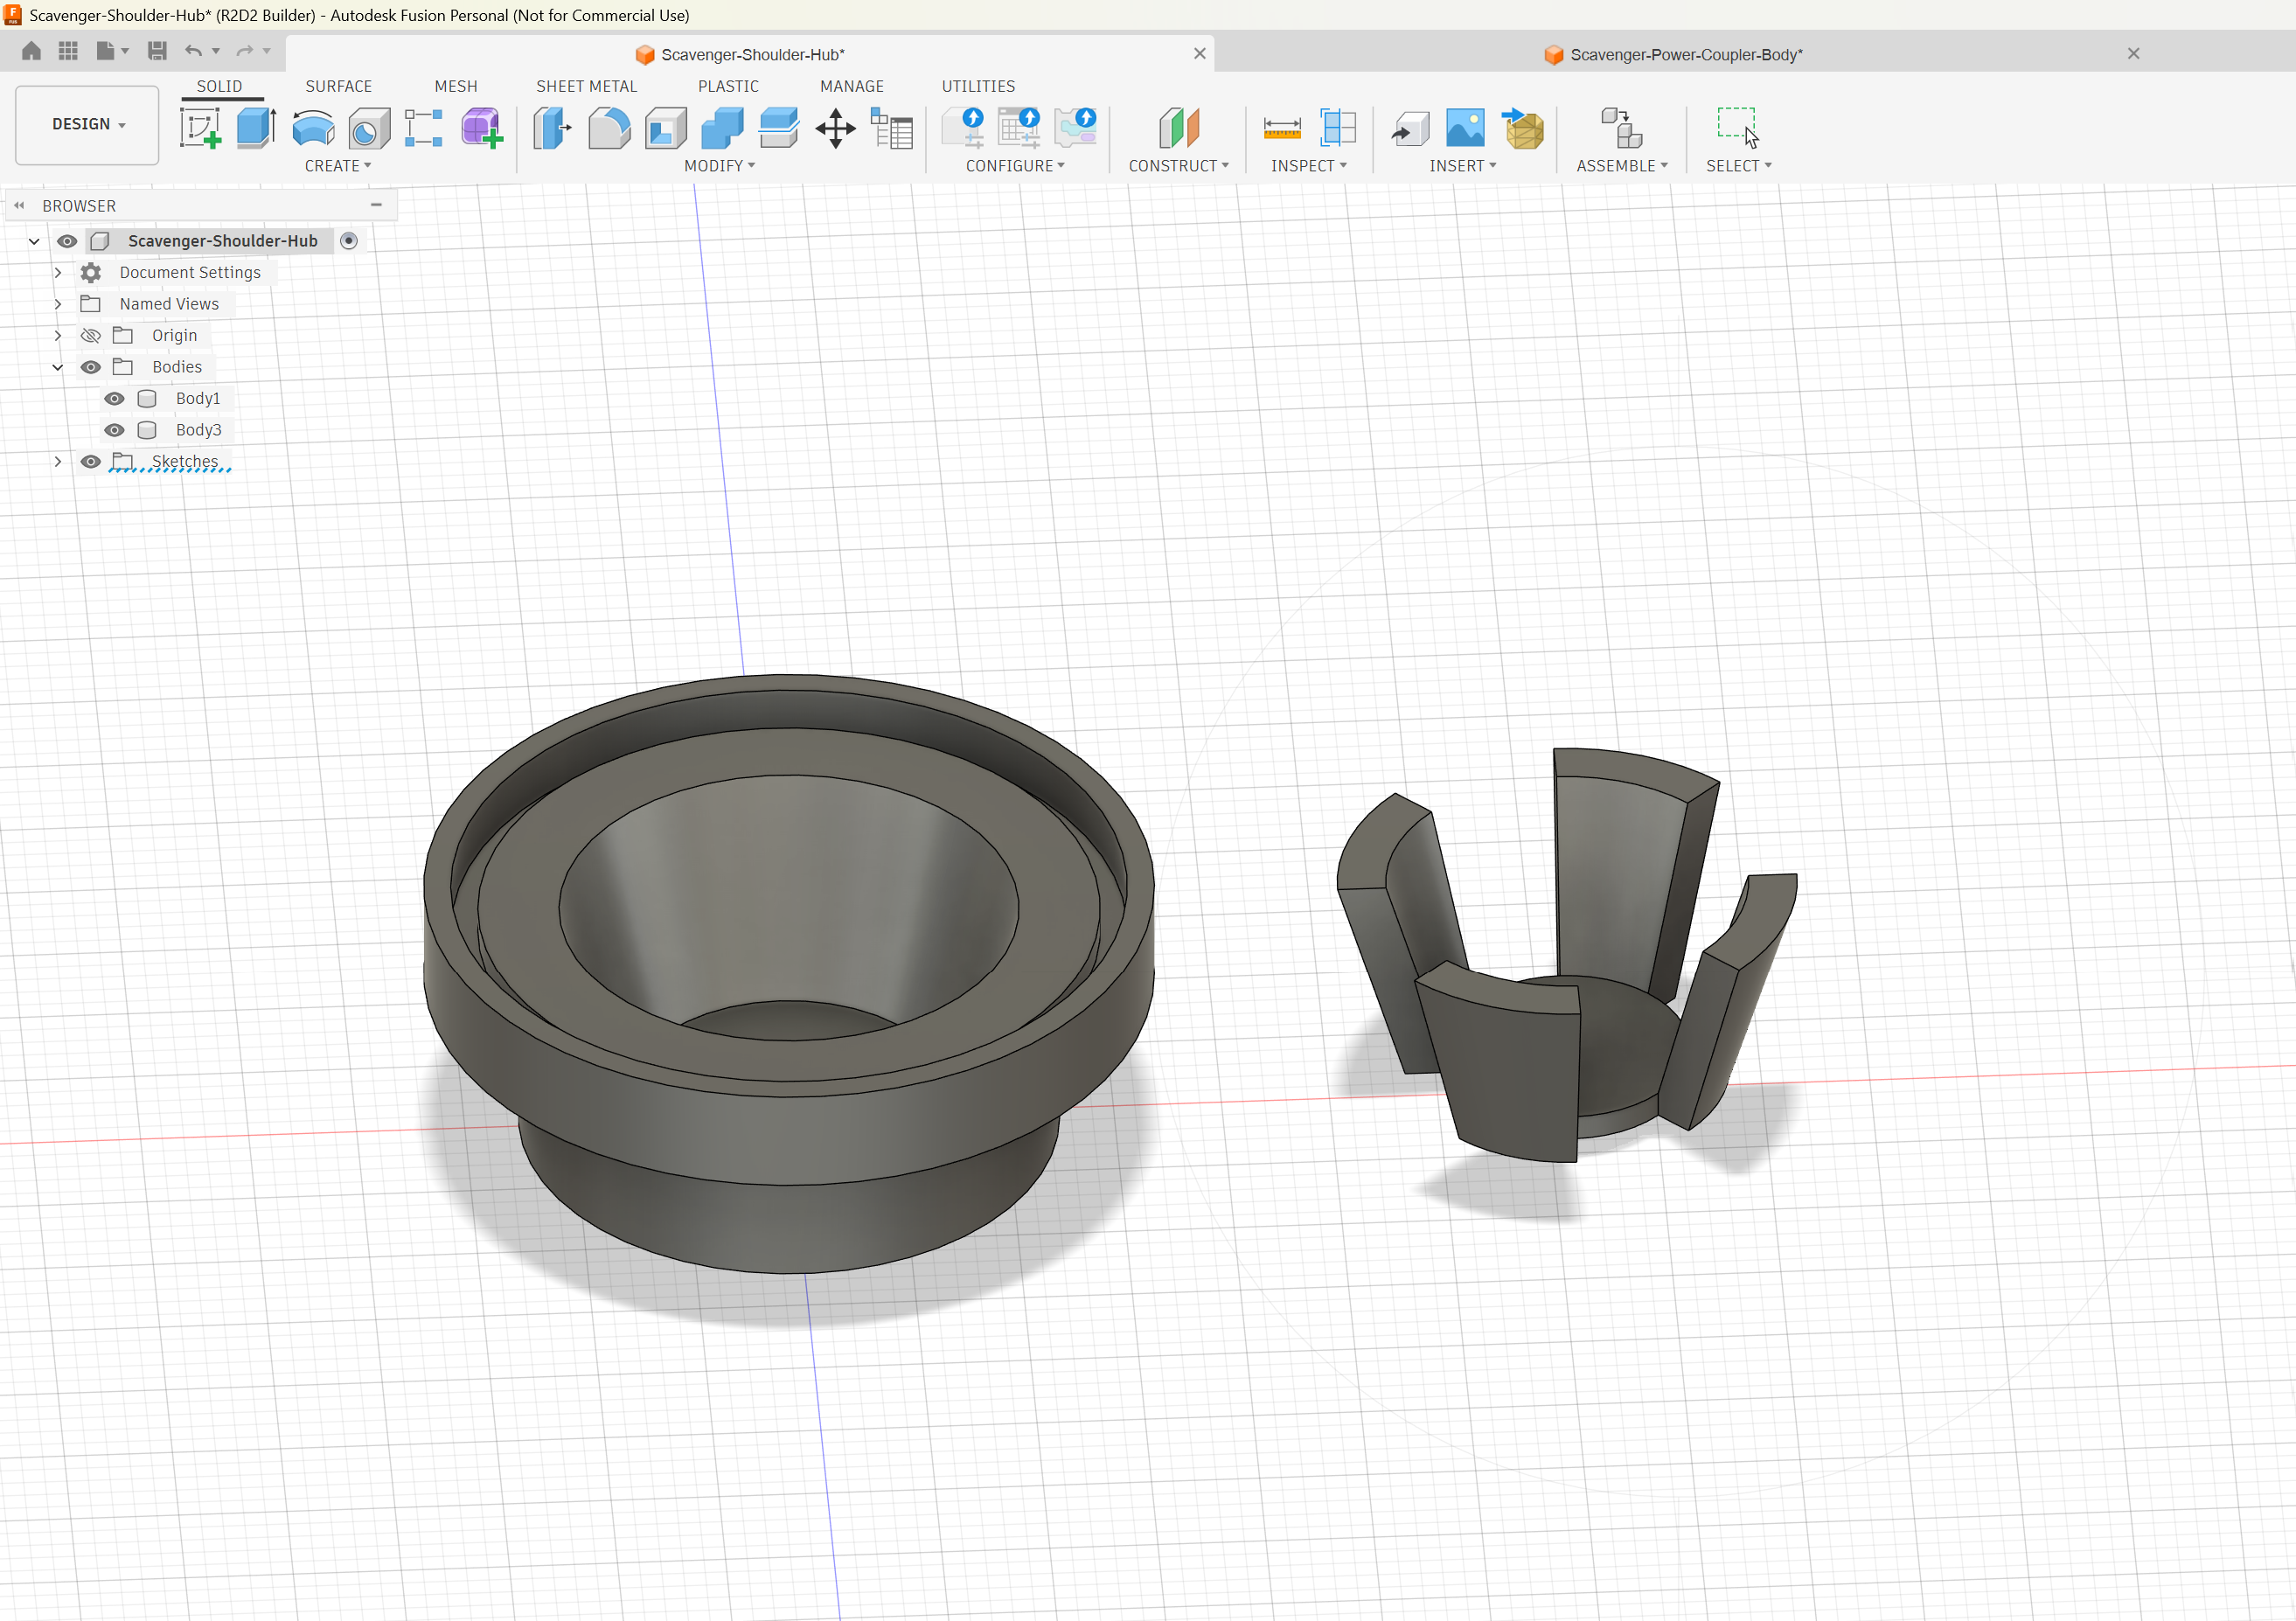Viewport: 2296px width, 1621px height.
Task: Switch to the PLASTIC tab
Action: pos(729,87)
